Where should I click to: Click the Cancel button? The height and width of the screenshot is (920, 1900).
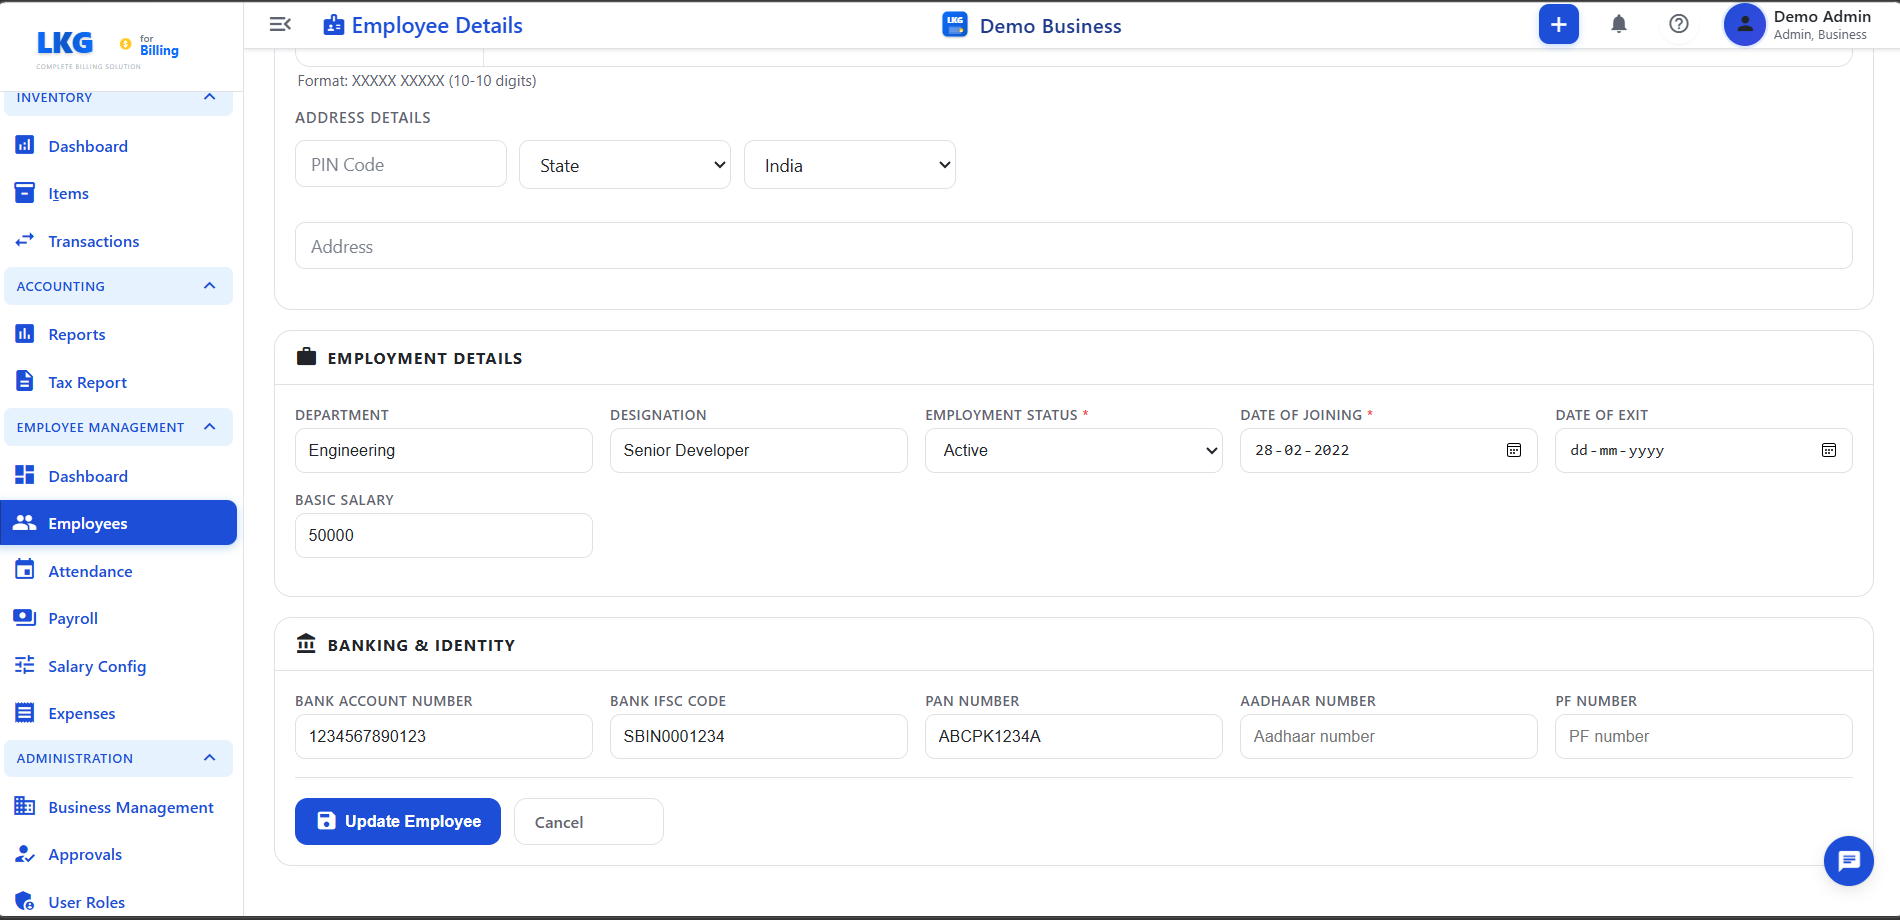click(x=589, y=822)
